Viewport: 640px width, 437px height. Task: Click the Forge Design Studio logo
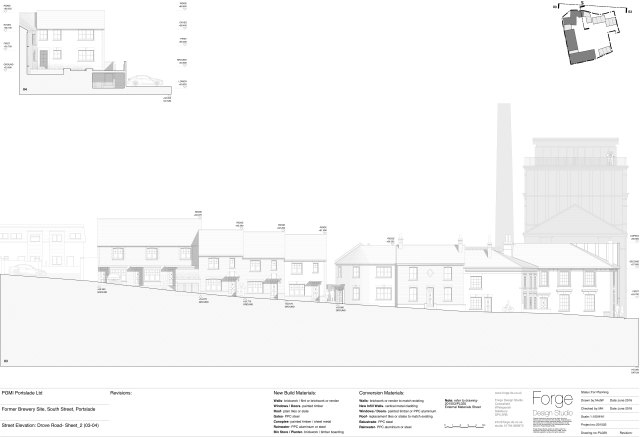coord(554,404)
